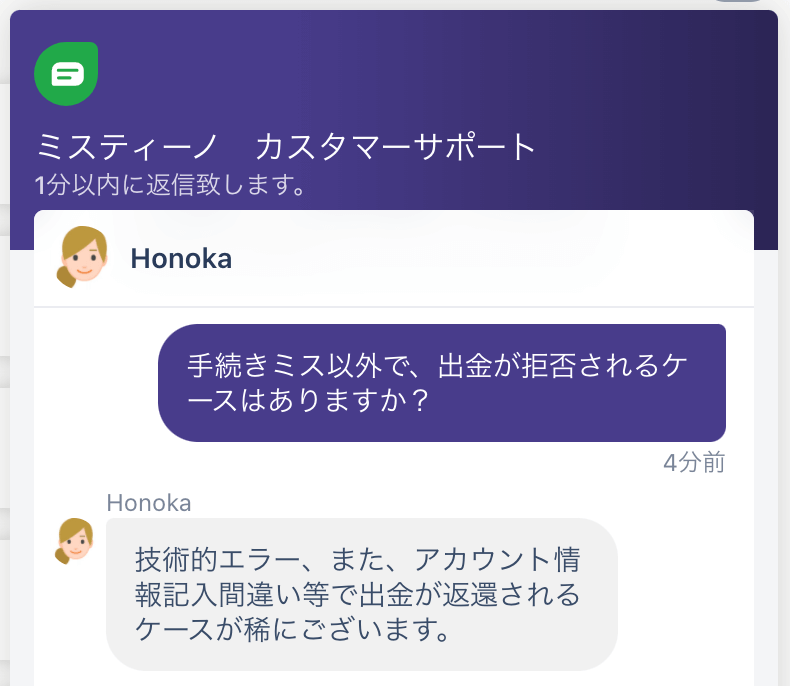
Task: Click the green chat bubble logo icon
Action: [x=66, y=74]
